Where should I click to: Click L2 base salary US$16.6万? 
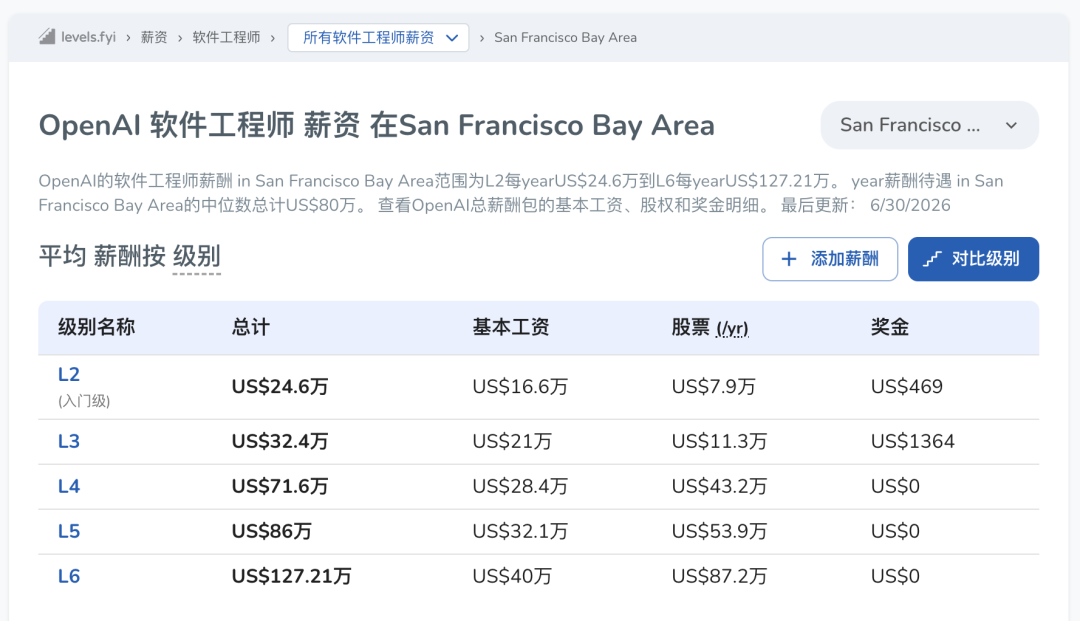[520, 387]
